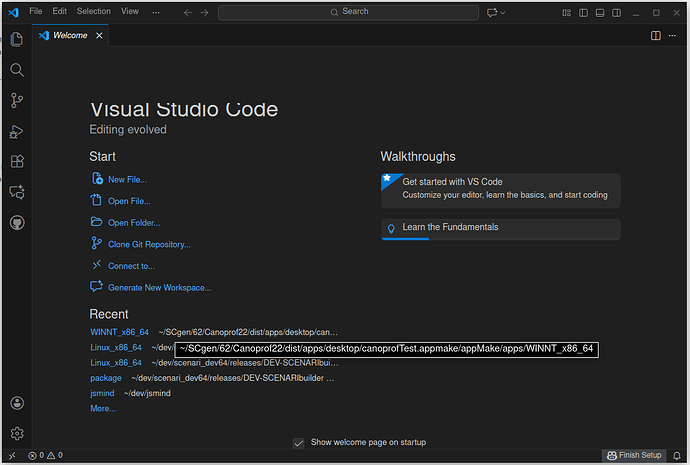Expand the Copilot chat dropdown arrow
Viewport: 690px width, 465px height.
[x=502, y=12]
